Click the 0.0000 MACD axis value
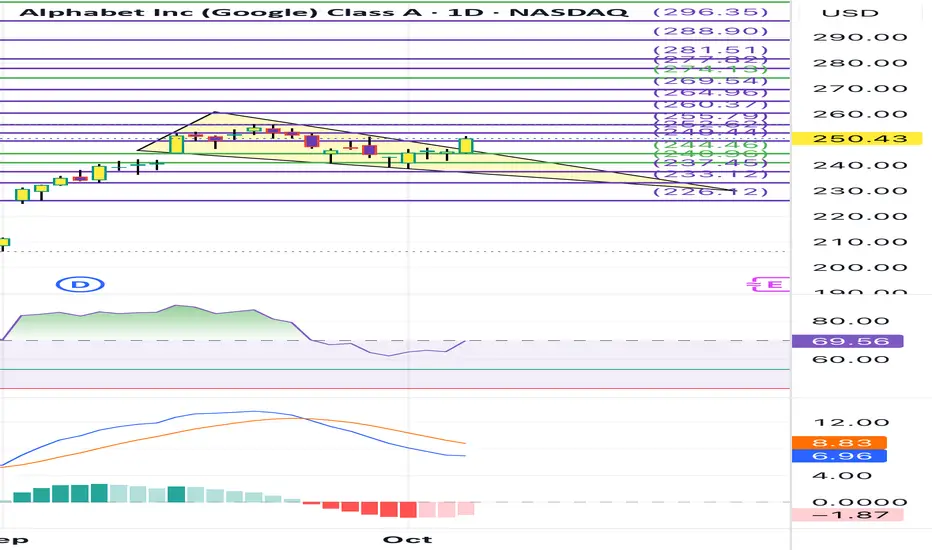Image resolution: width=932 pixels, height=550 pixels. 860,502
